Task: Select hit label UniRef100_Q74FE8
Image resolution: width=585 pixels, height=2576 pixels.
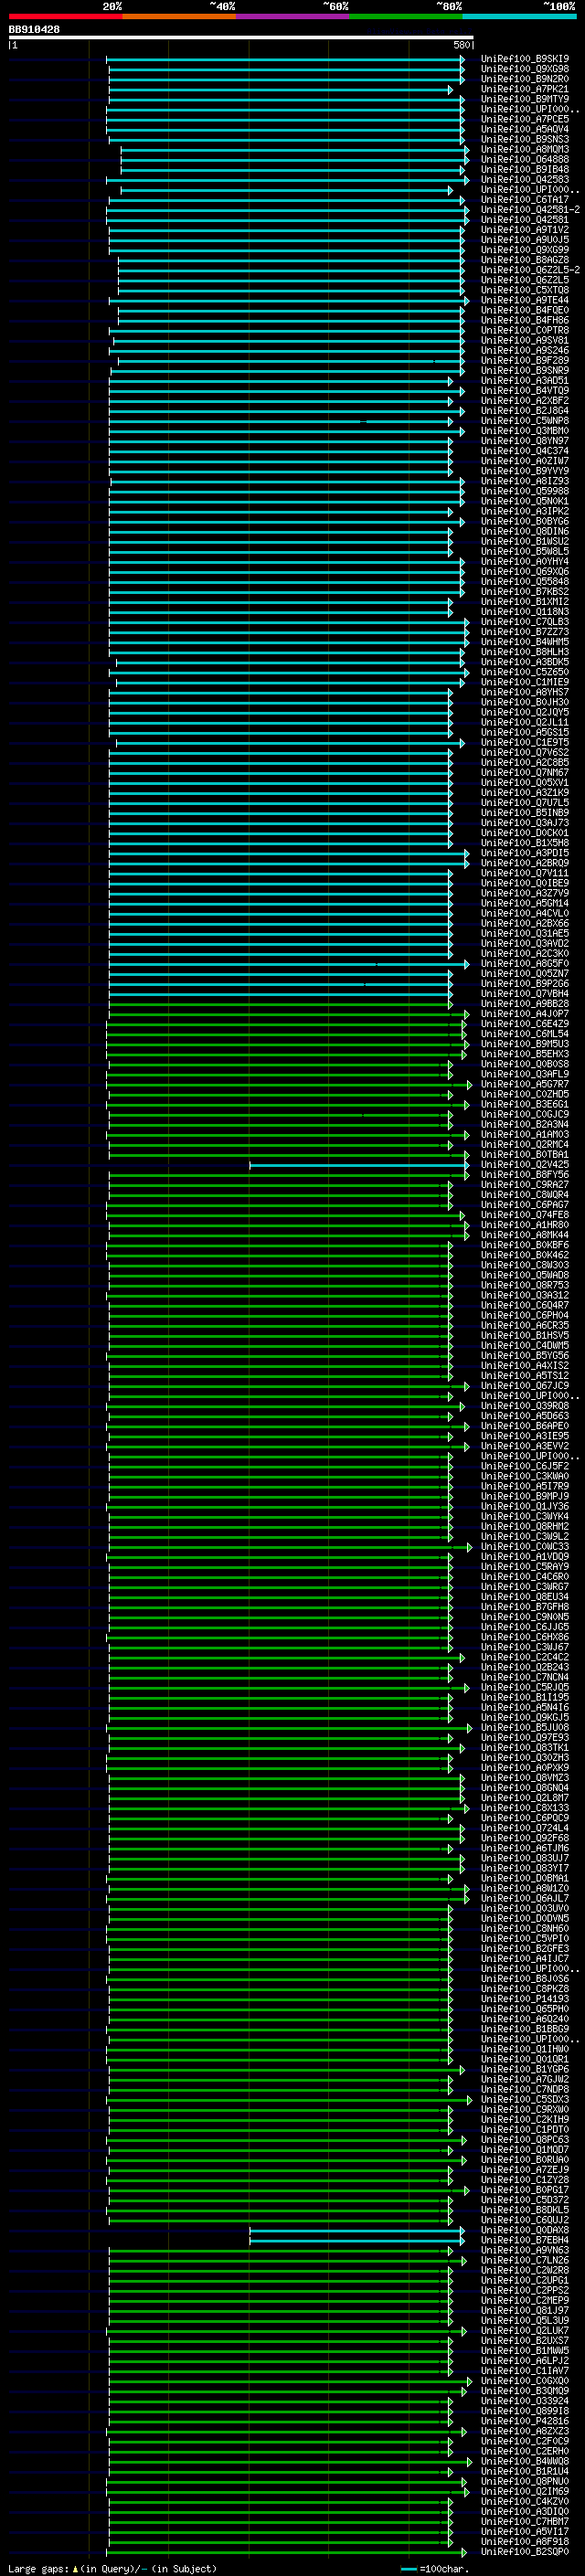Action: click(x=524, y=1215)
